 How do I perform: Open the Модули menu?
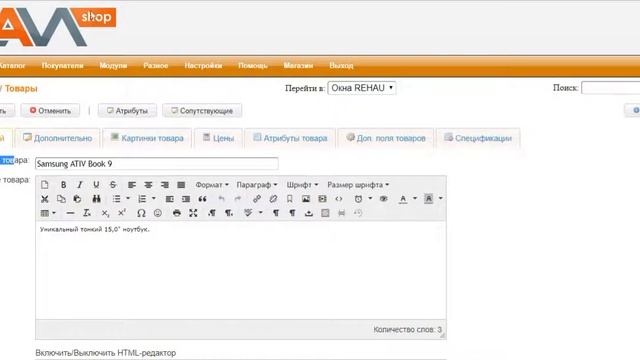(113, 65)
